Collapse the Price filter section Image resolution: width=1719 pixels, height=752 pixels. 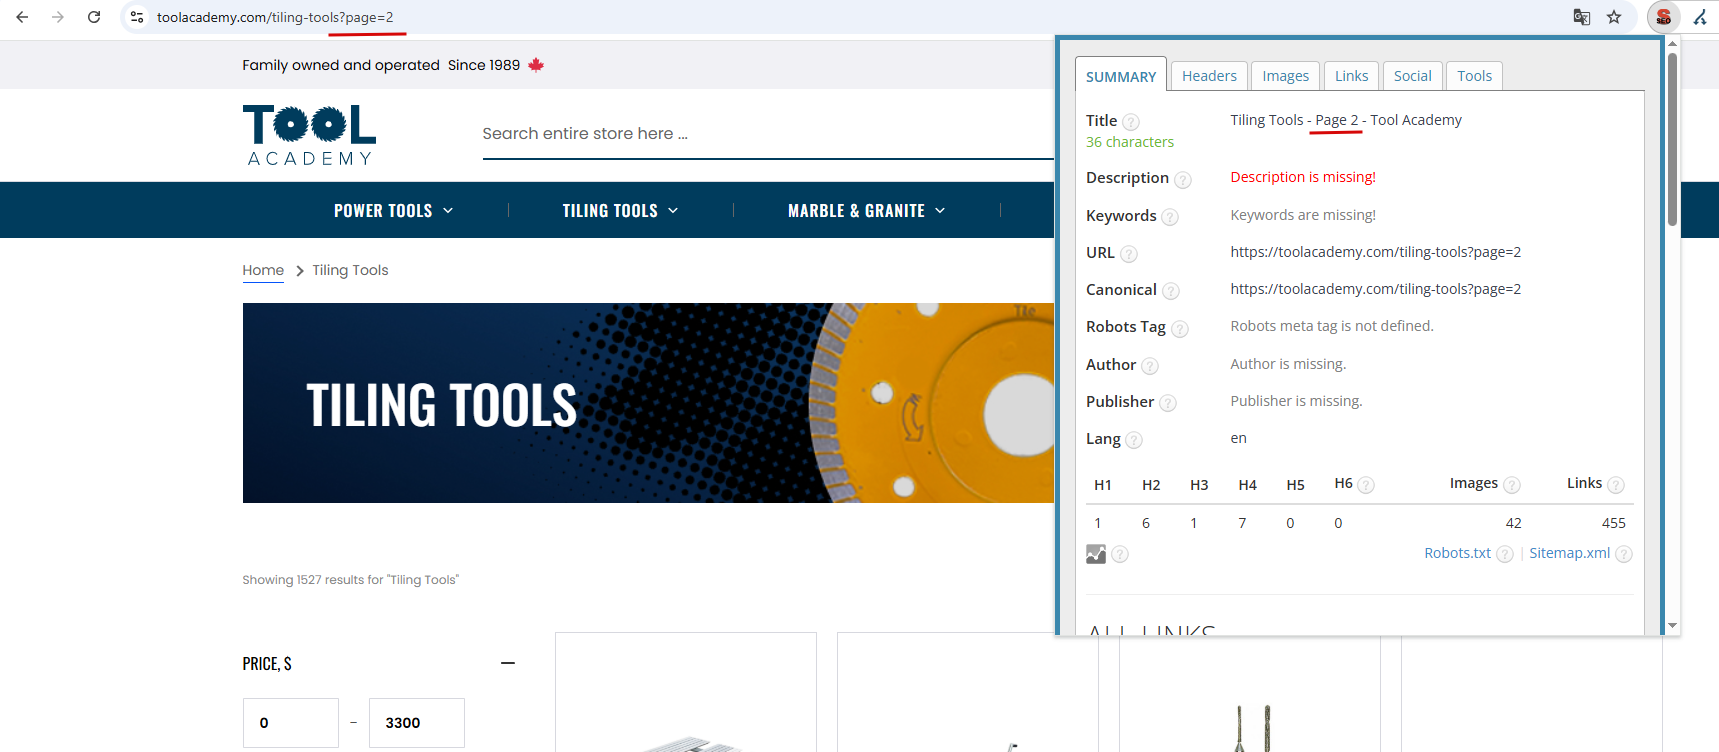(x=508, y=663)
